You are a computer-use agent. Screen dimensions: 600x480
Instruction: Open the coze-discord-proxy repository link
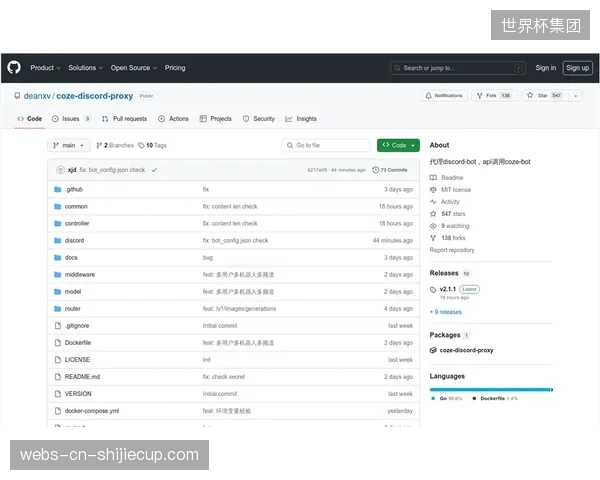[95, 96]
